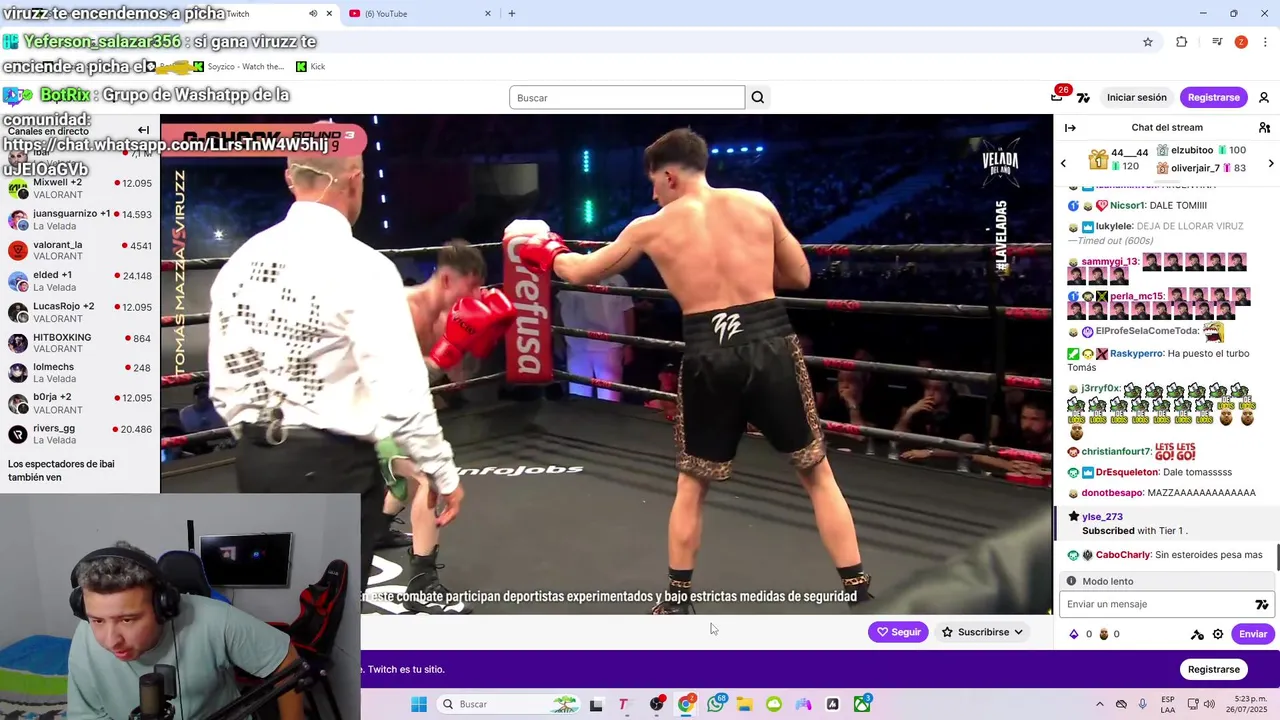
Task: Mute the Twitch browser tab audio icon
Action: tap(313, 14)
